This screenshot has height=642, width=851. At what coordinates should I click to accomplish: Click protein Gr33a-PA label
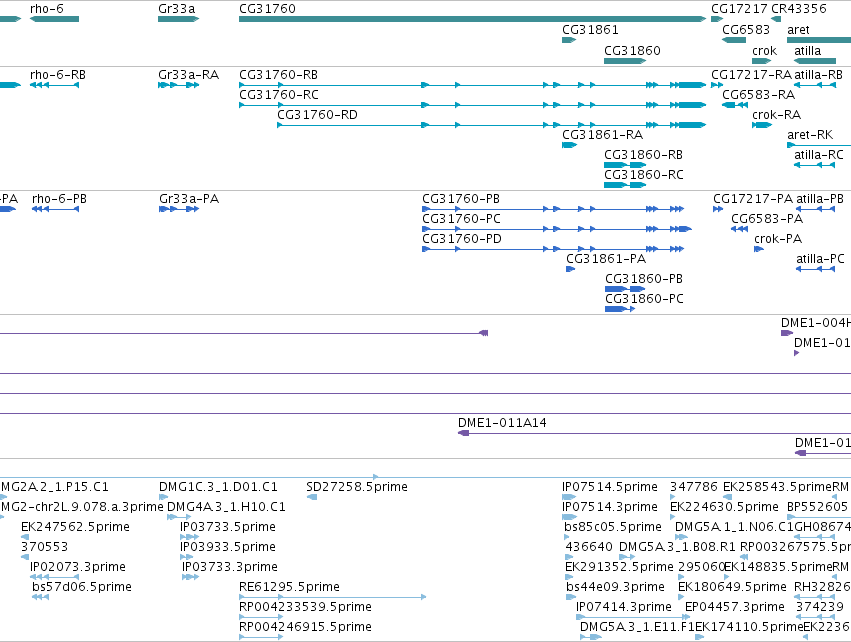tap(189, 199)
